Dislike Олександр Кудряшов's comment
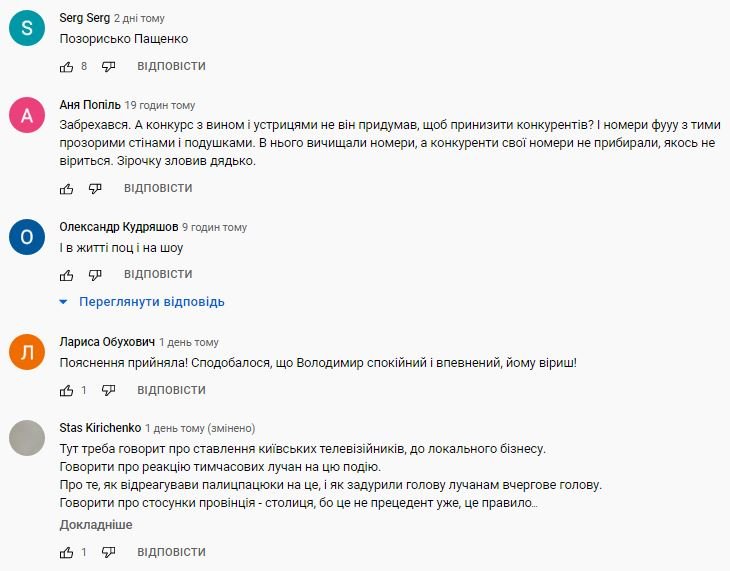Viewport: 730px width, 571px height. click(x=96, y=275)
